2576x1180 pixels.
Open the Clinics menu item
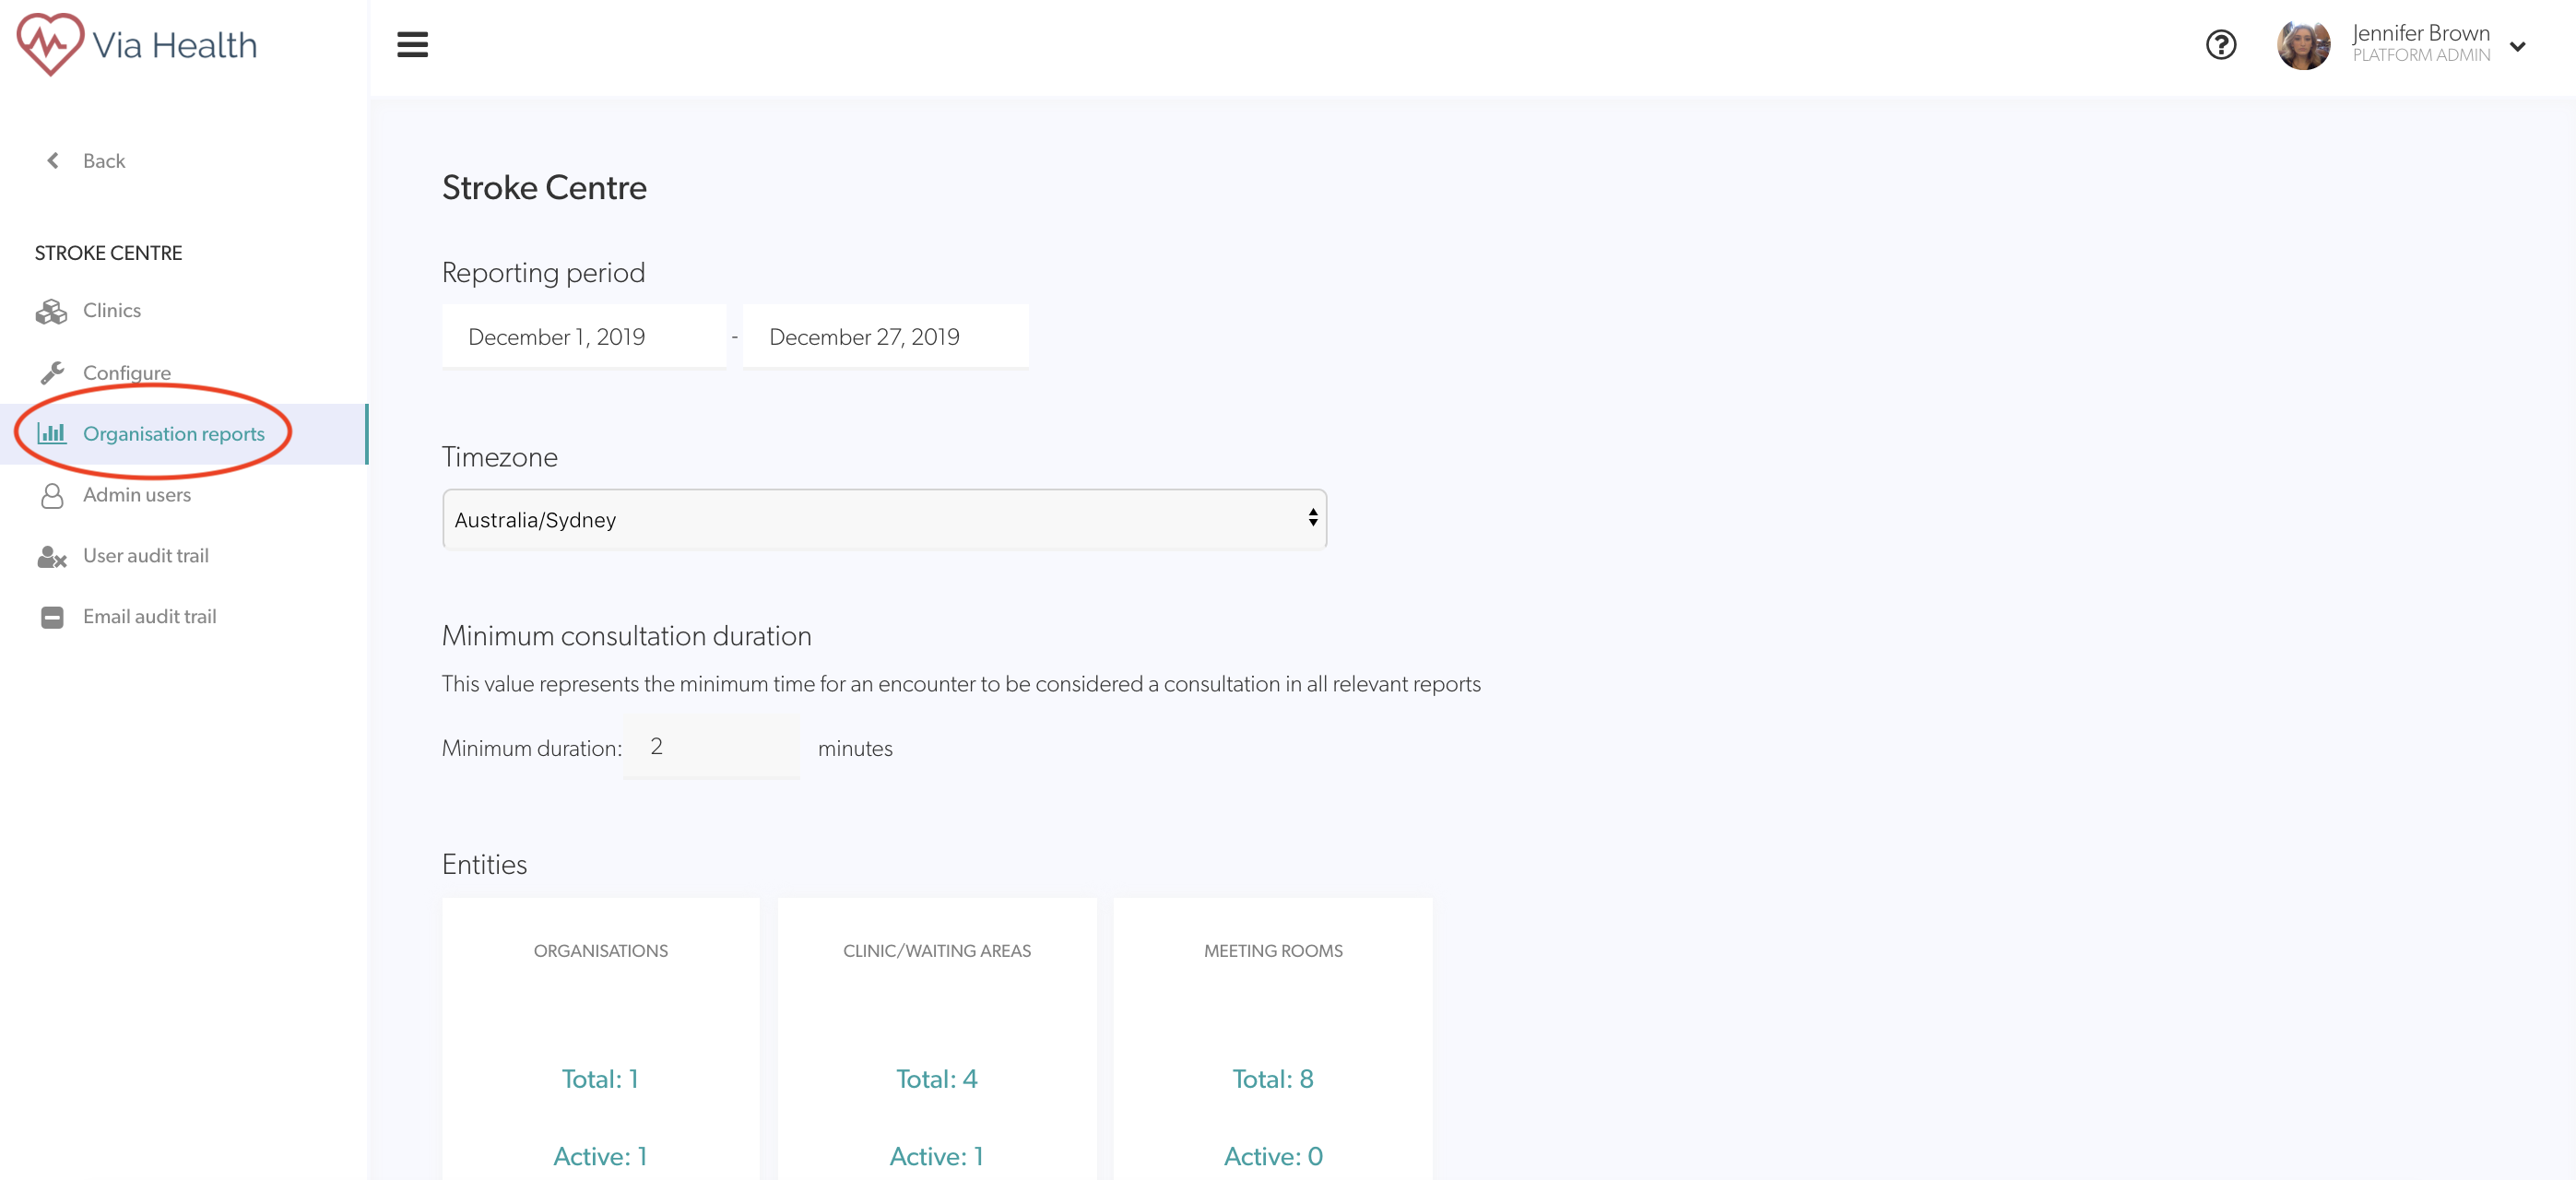(x=112, y=310)
